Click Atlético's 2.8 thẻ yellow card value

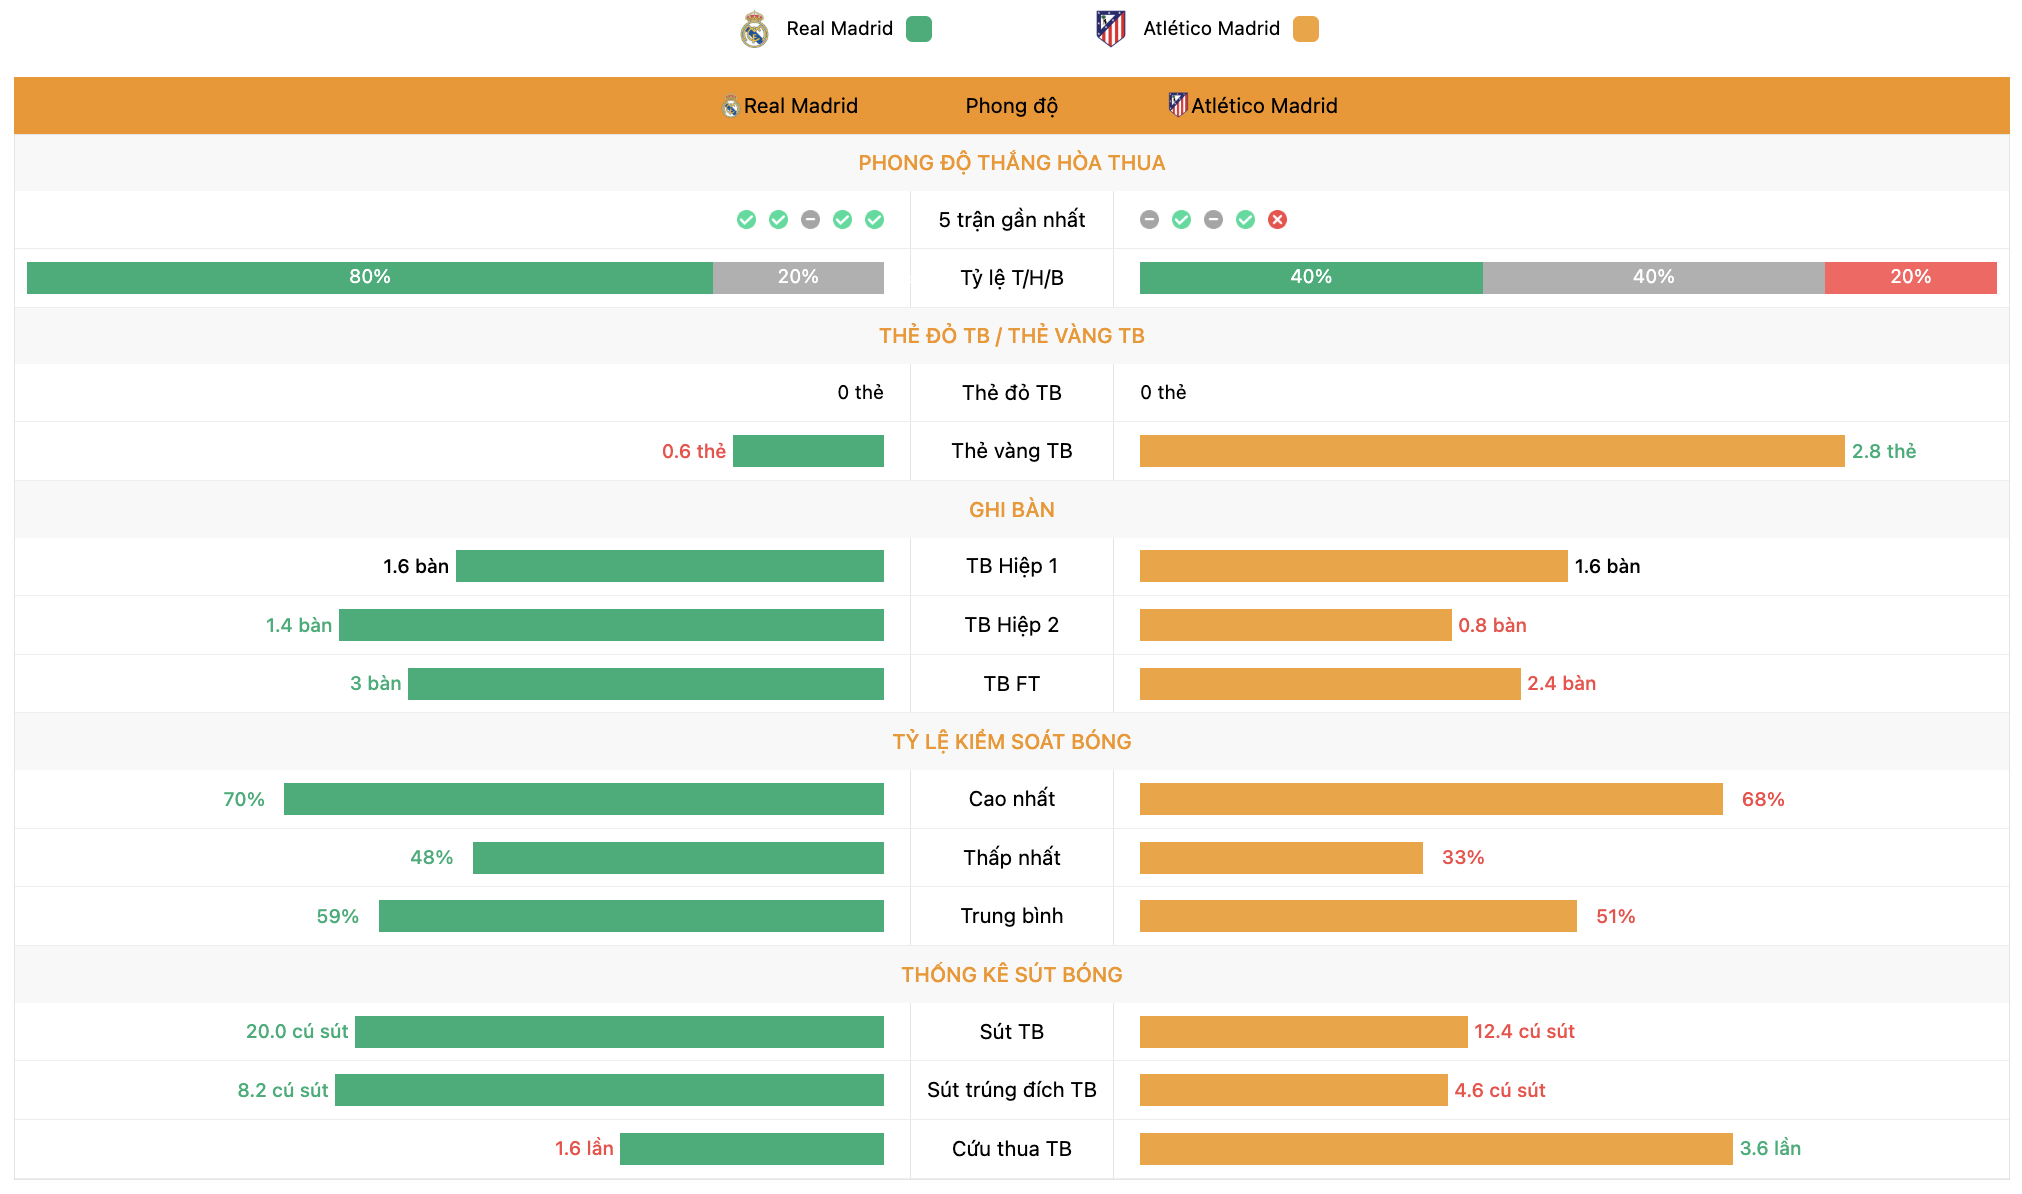point(1884,451)
